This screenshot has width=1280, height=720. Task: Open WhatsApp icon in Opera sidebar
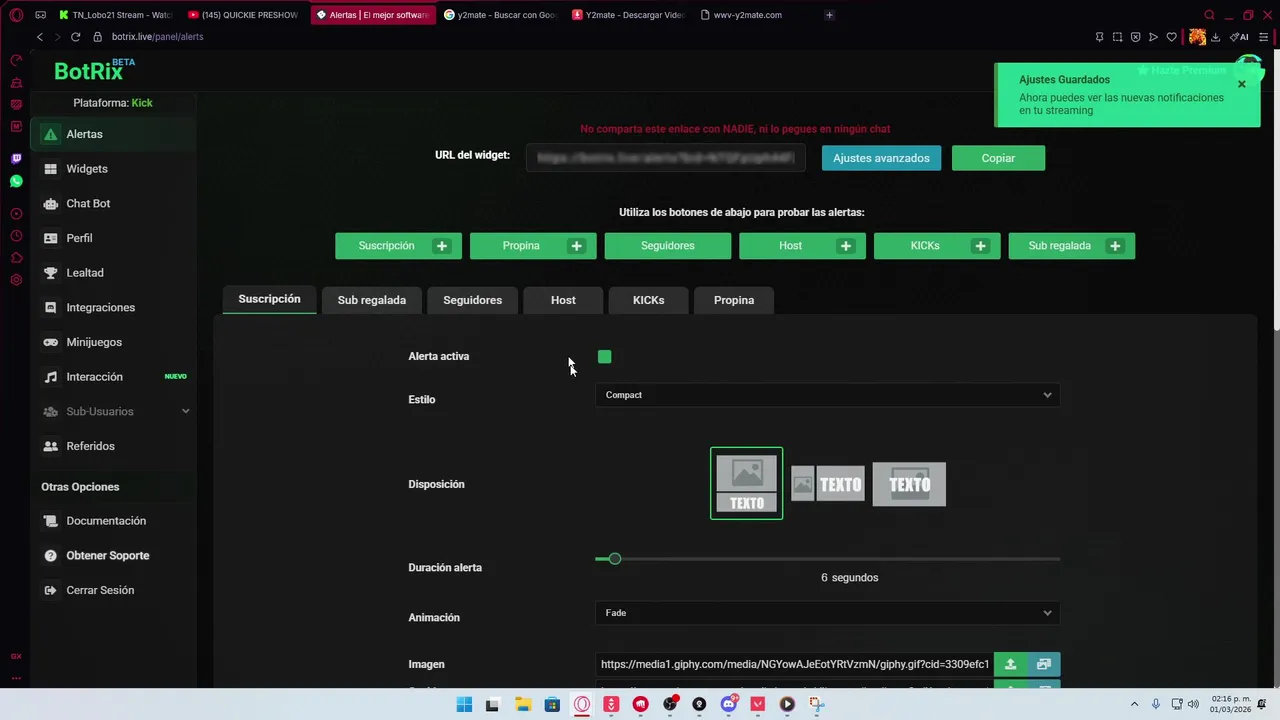16,181
